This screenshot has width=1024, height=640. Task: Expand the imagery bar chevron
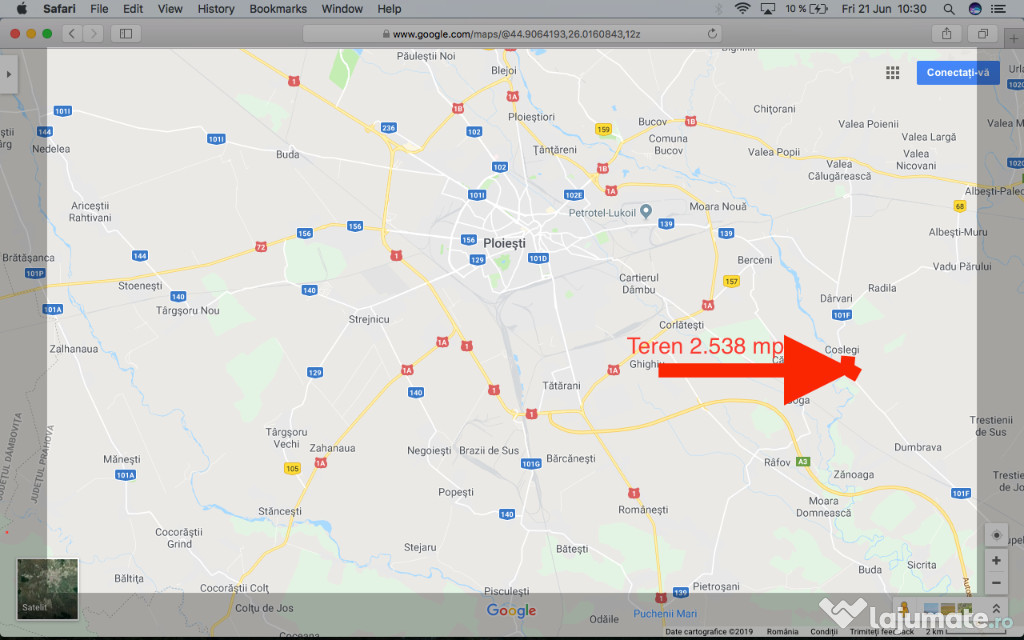tap(996, 609)
